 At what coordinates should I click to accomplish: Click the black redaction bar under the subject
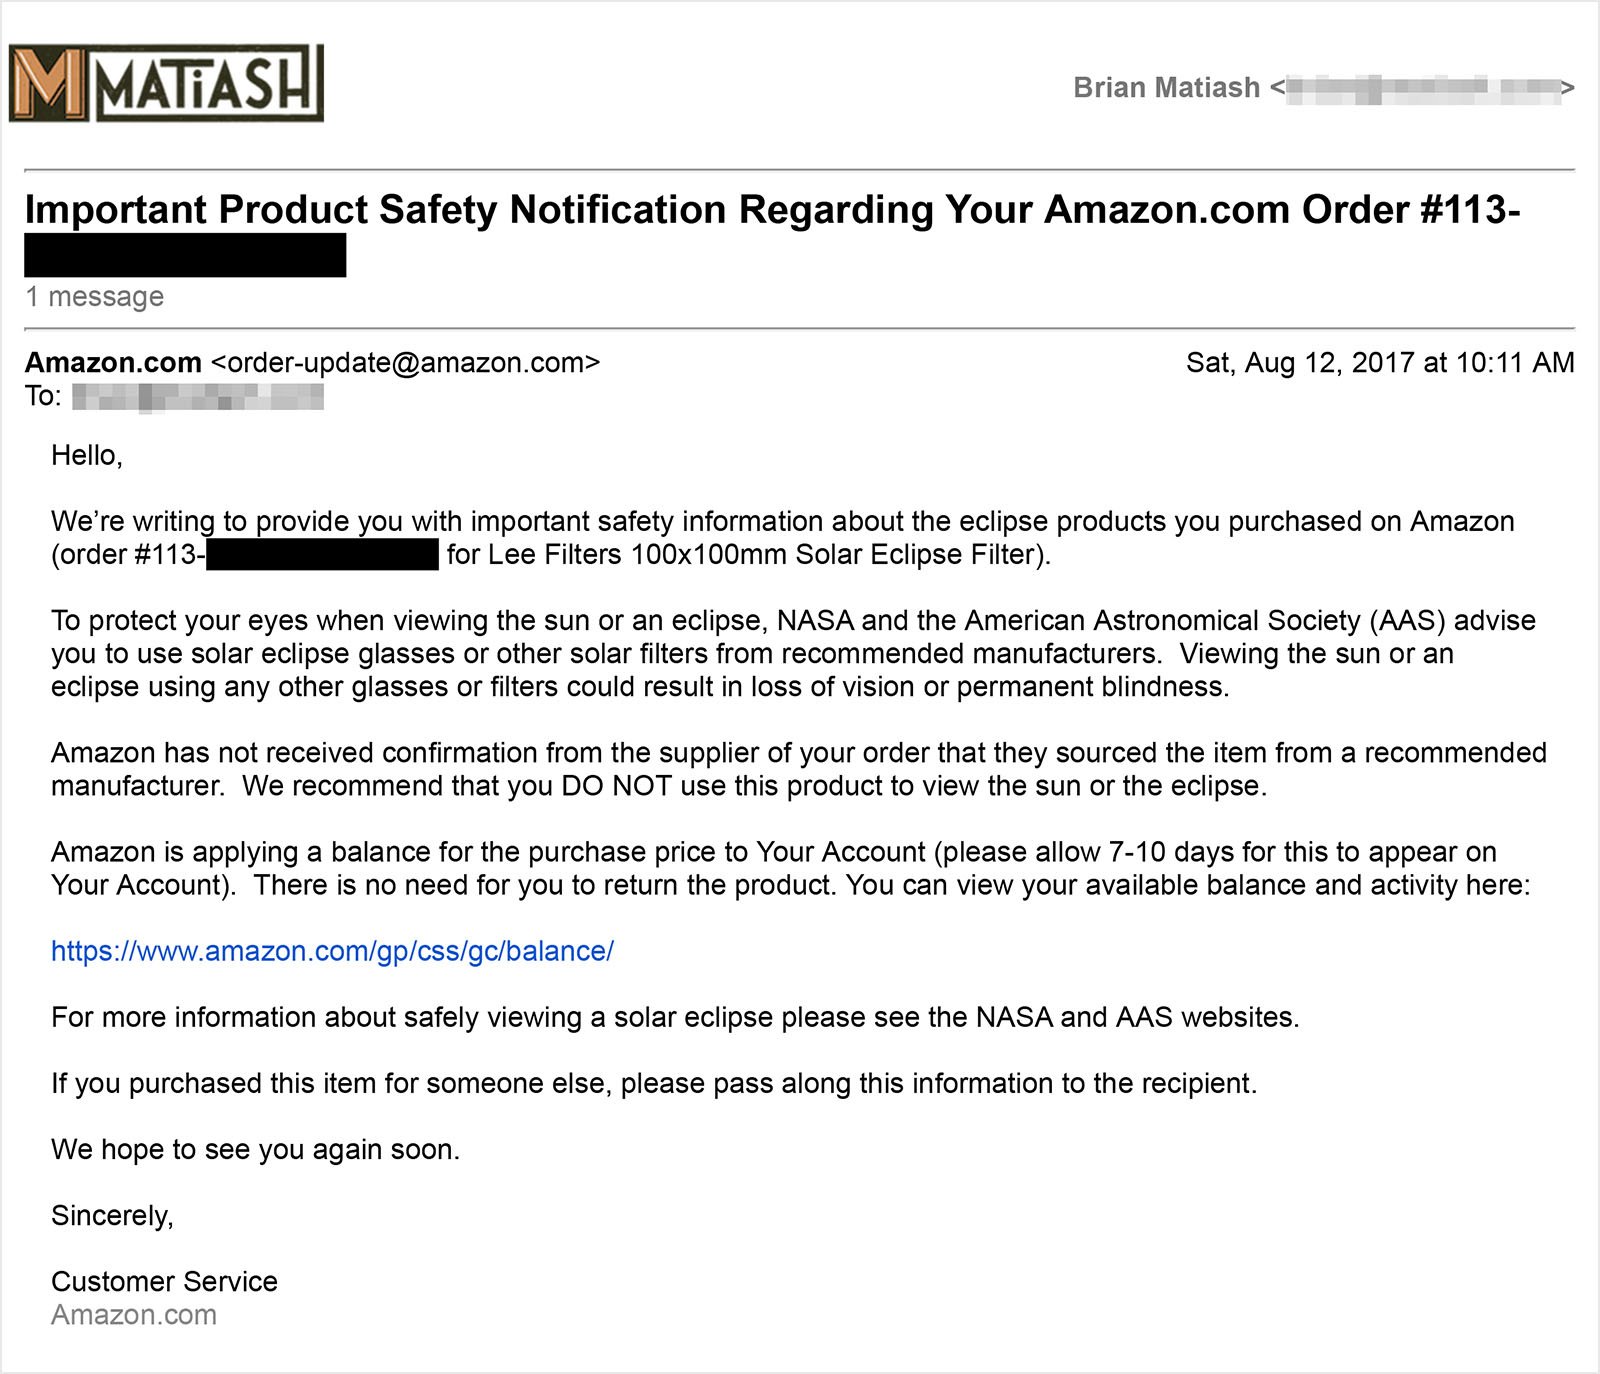185,255
